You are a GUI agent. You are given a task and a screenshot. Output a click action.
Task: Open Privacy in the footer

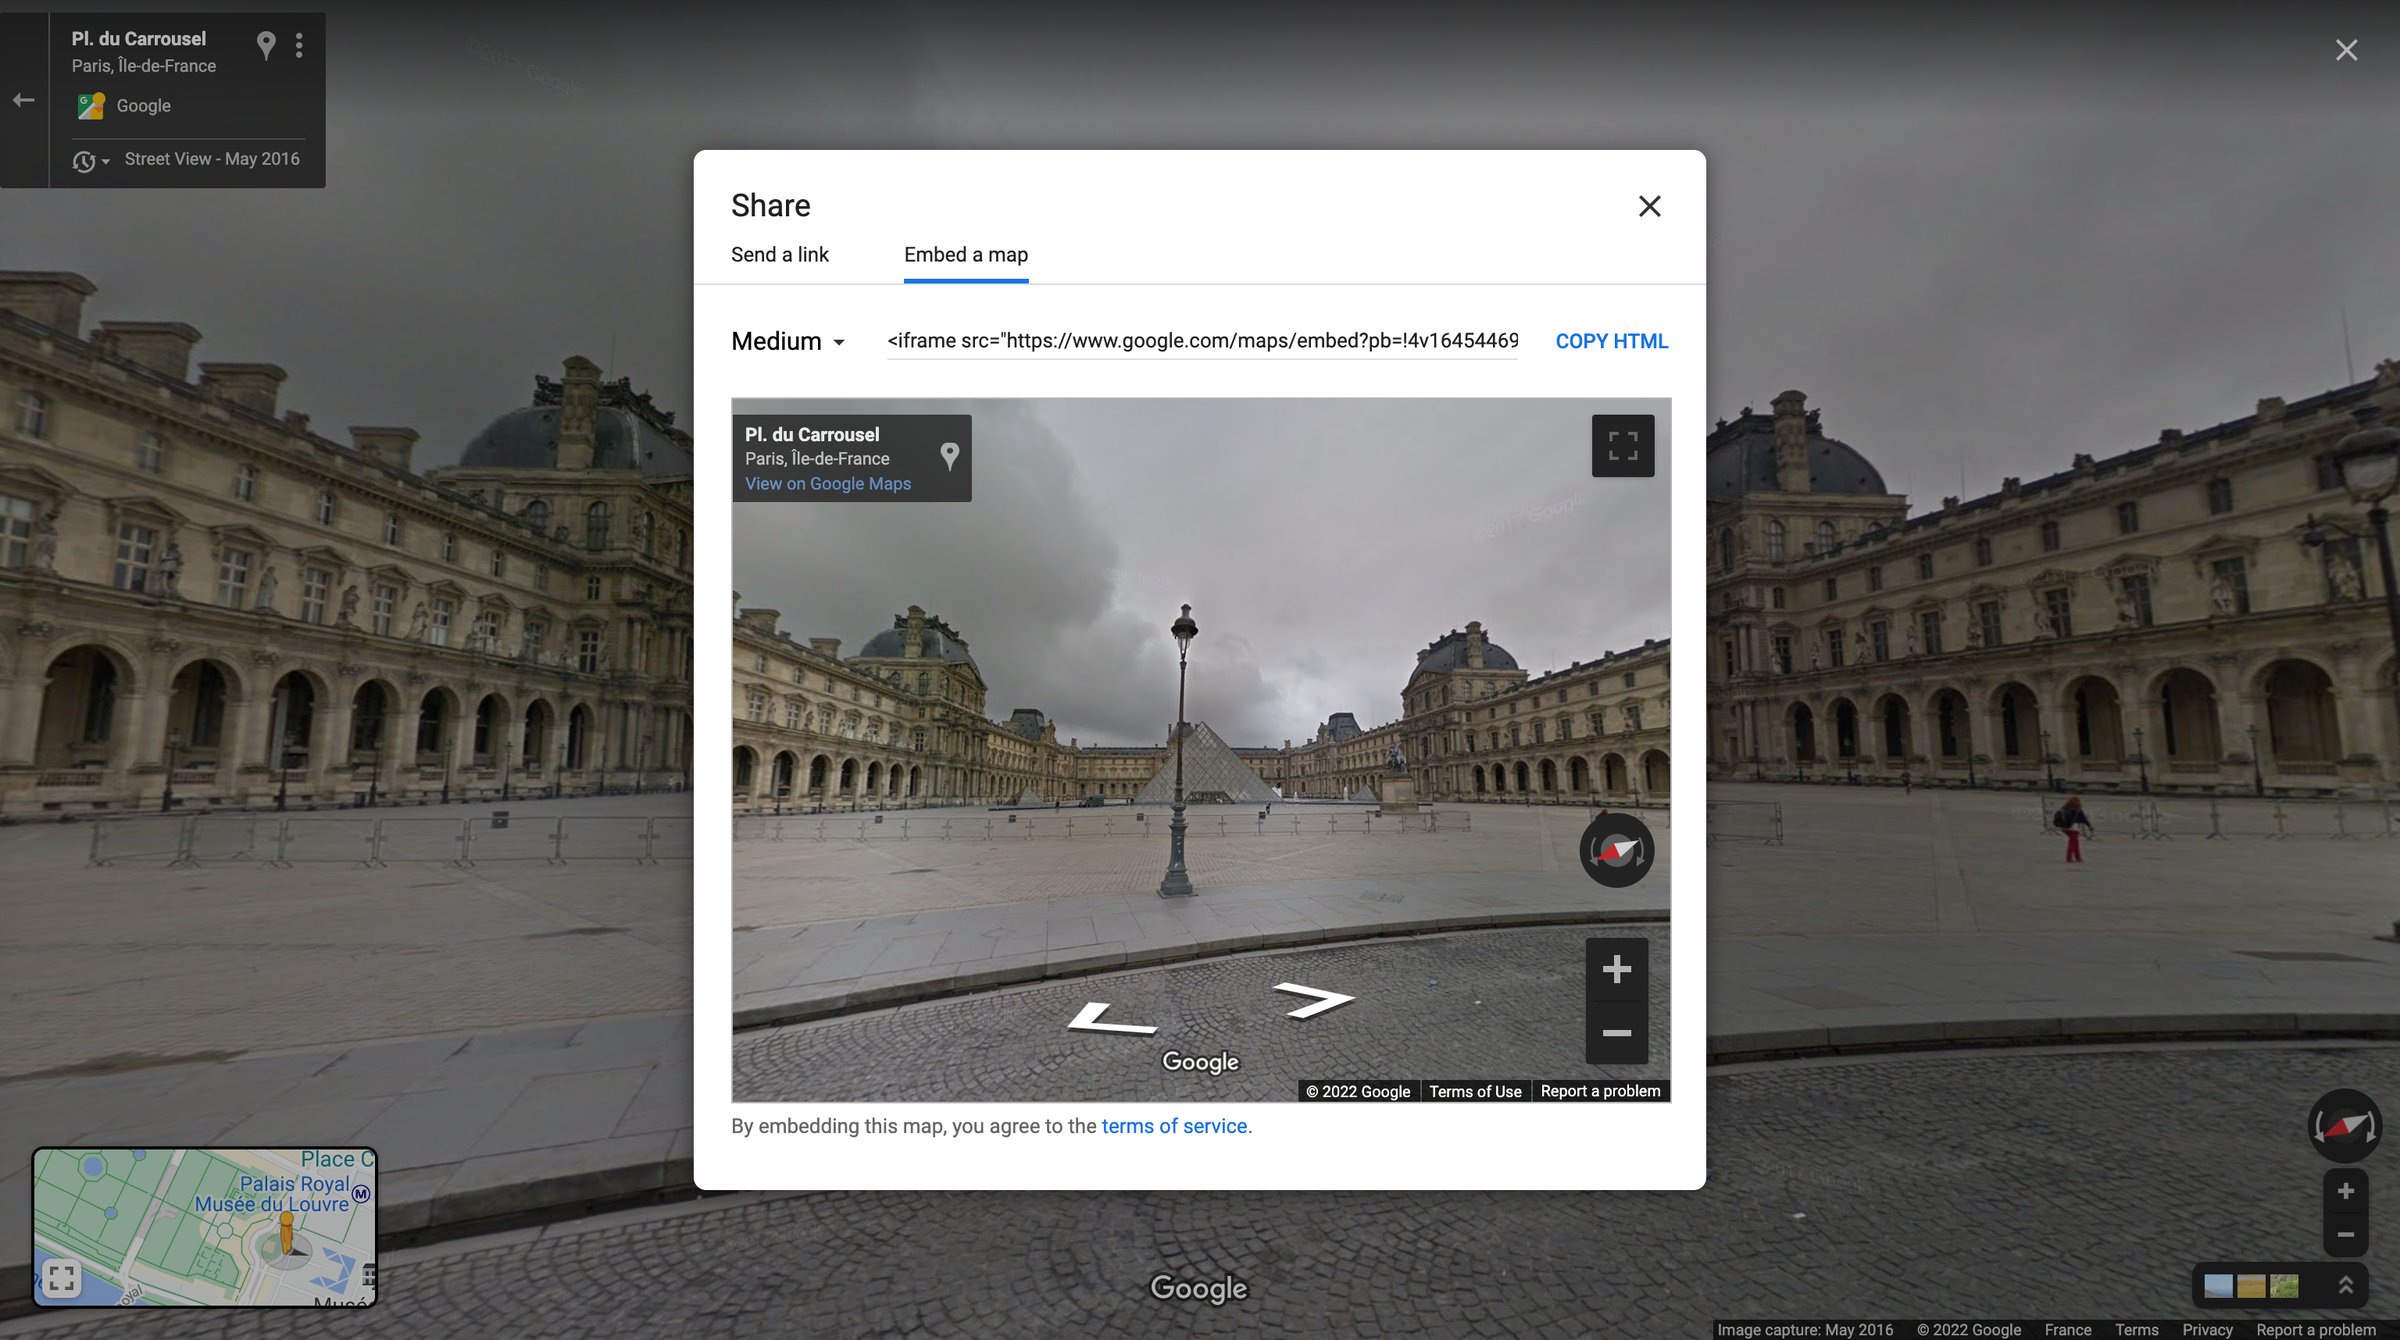click(x=2207, y=1330)
